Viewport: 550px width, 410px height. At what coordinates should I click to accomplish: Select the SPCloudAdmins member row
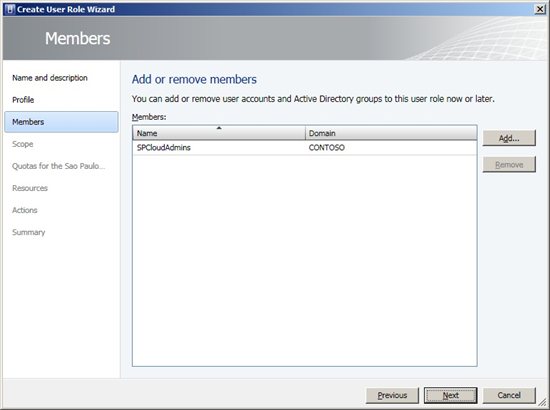[x=304, y=148]
